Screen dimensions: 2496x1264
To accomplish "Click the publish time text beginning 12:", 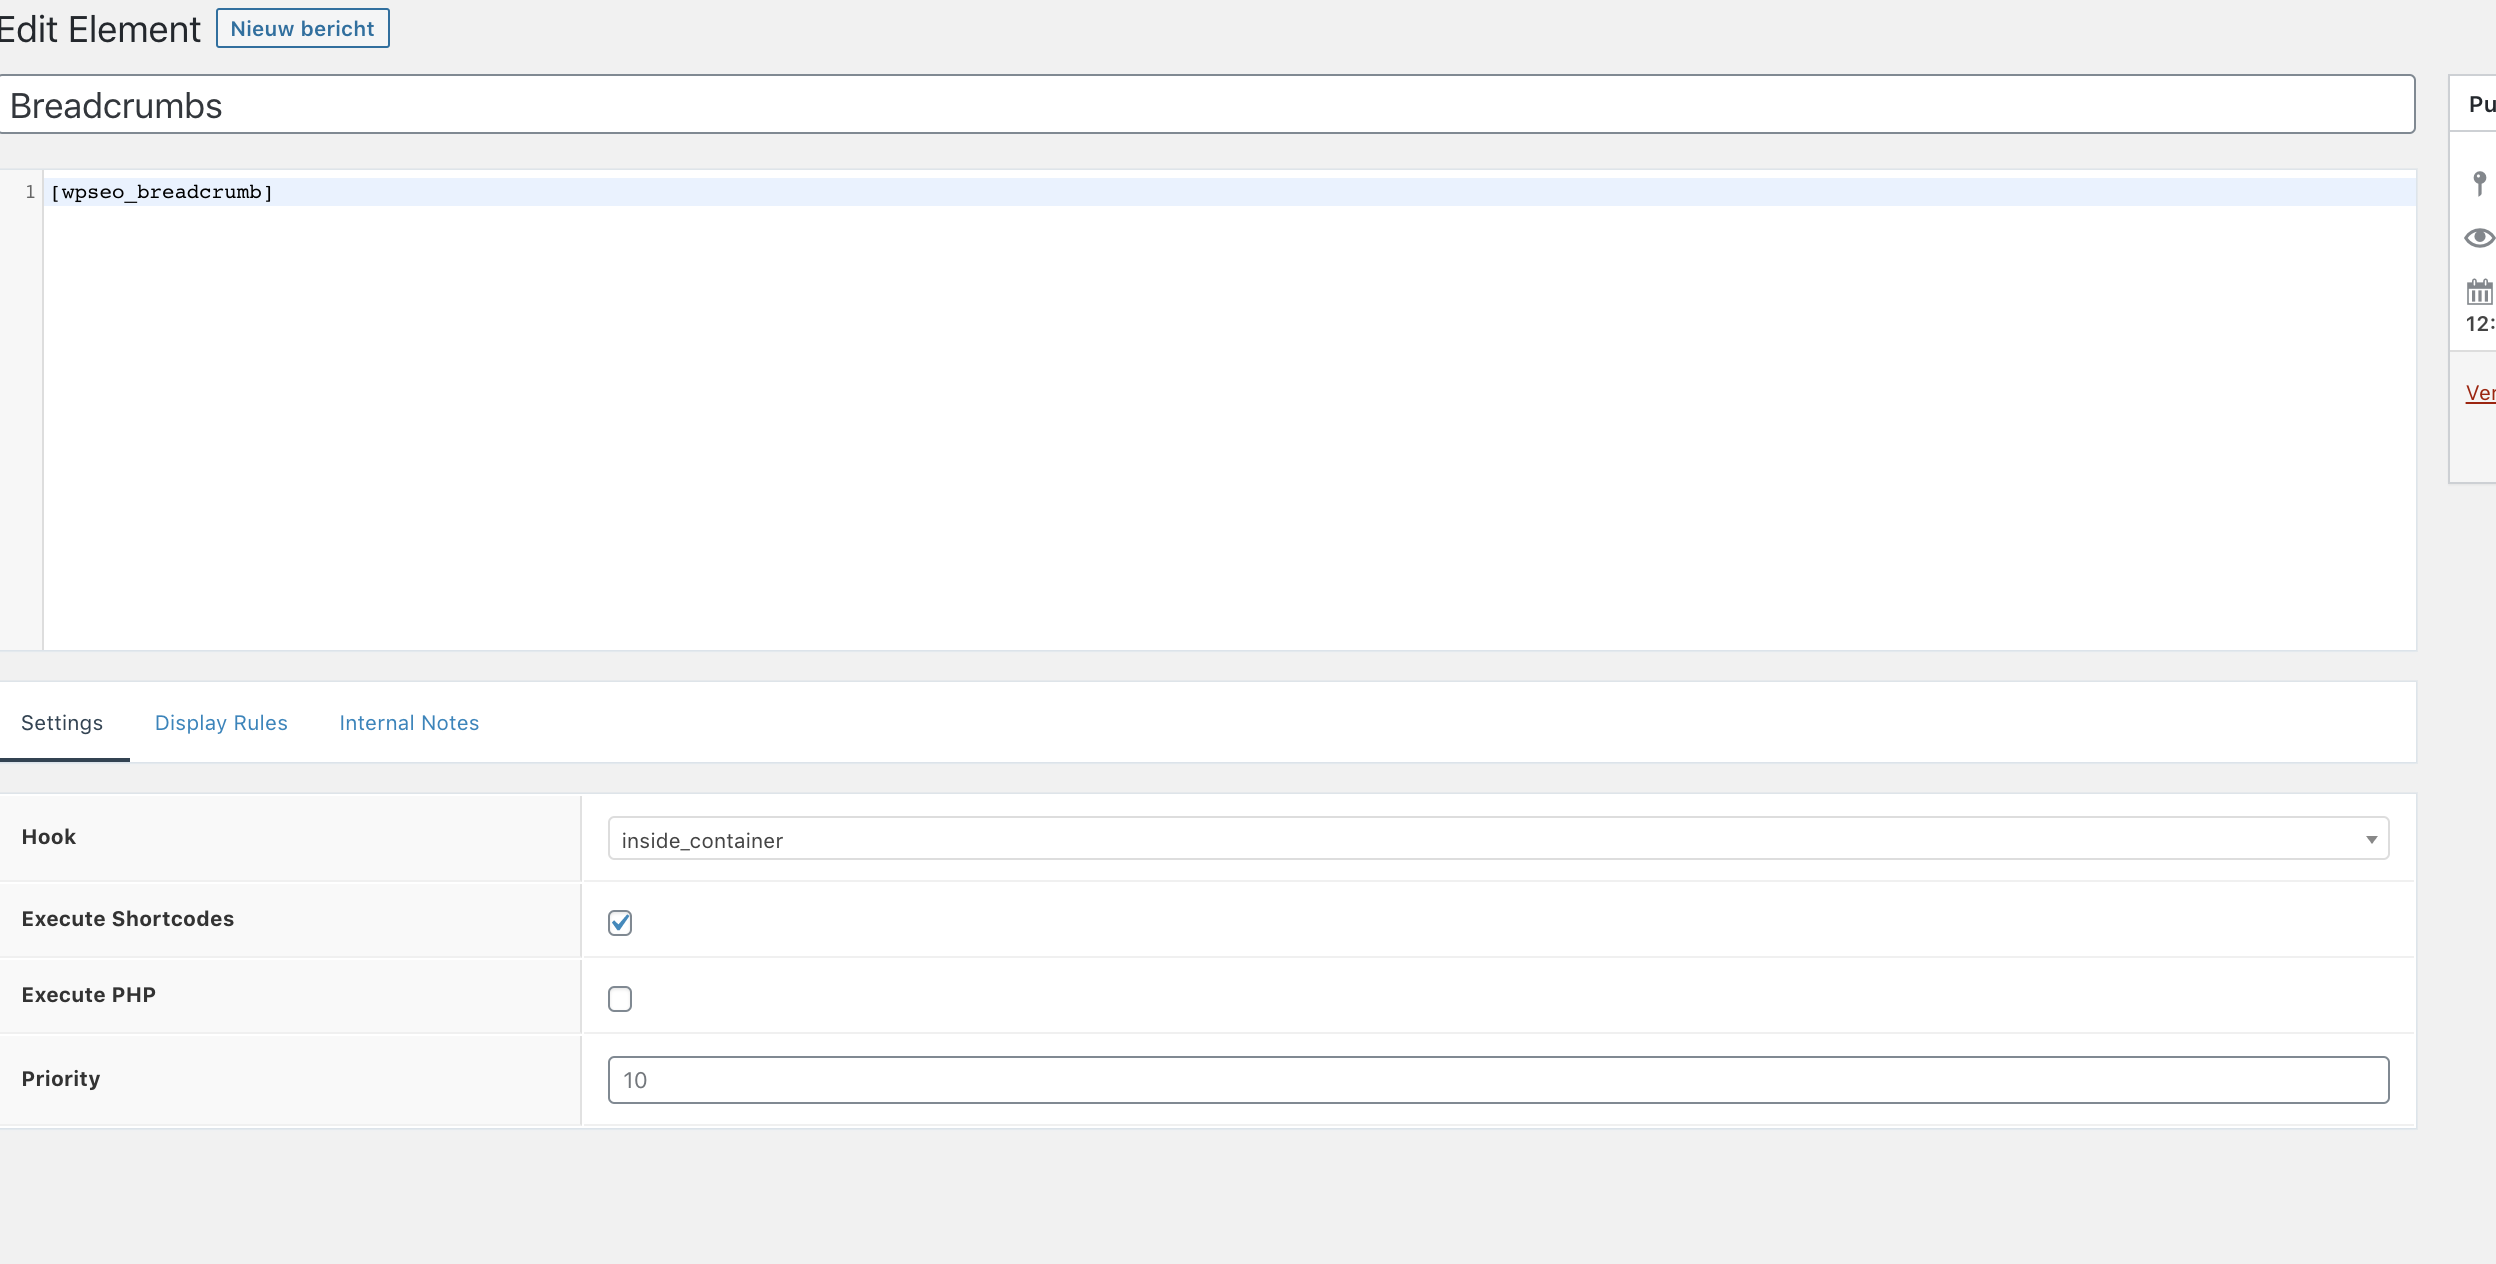I will pos(2480,324).
